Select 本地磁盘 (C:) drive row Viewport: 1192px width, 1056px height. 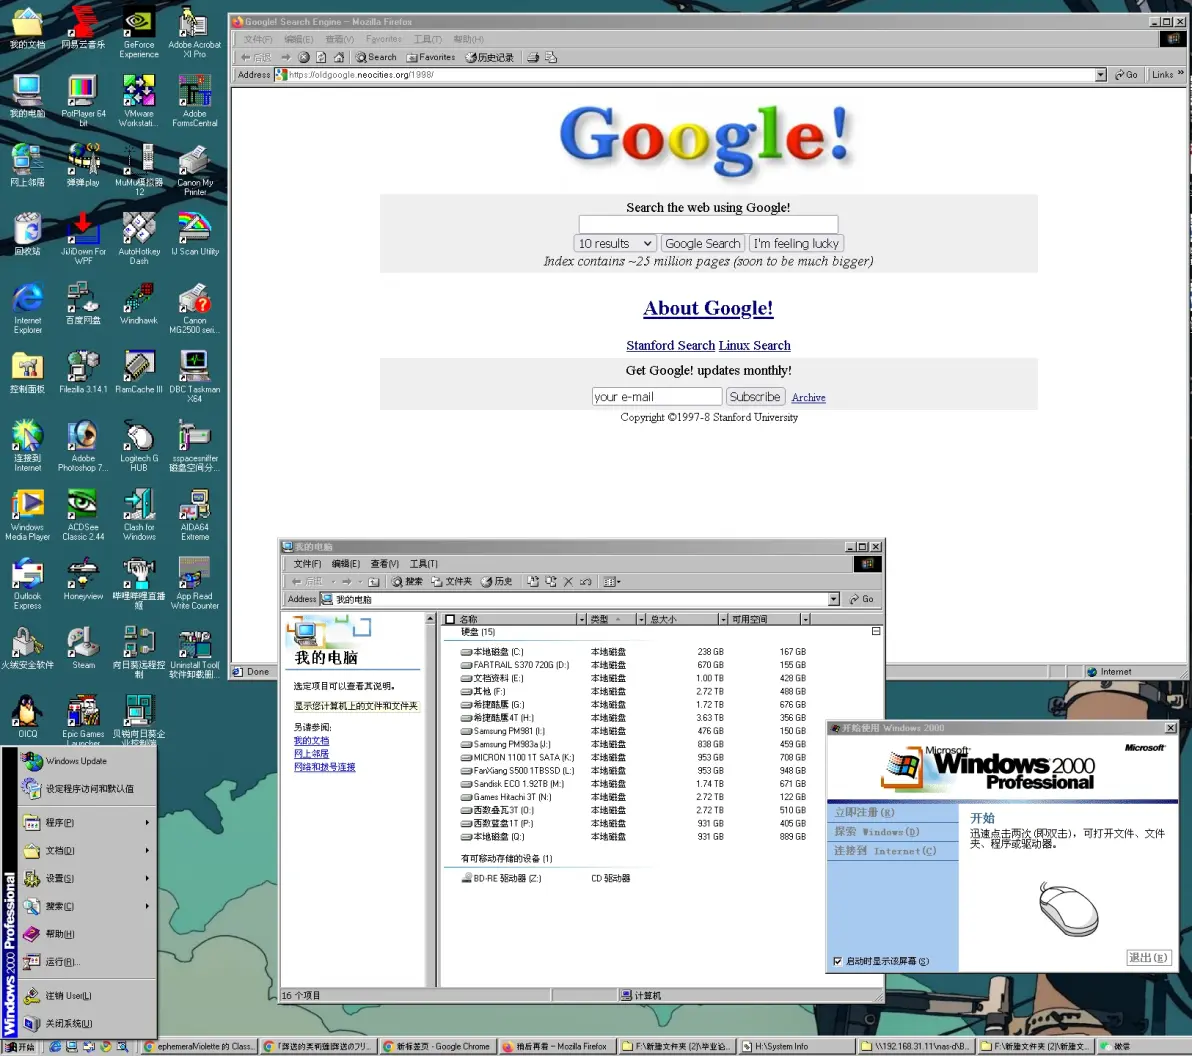pos(633,652)
